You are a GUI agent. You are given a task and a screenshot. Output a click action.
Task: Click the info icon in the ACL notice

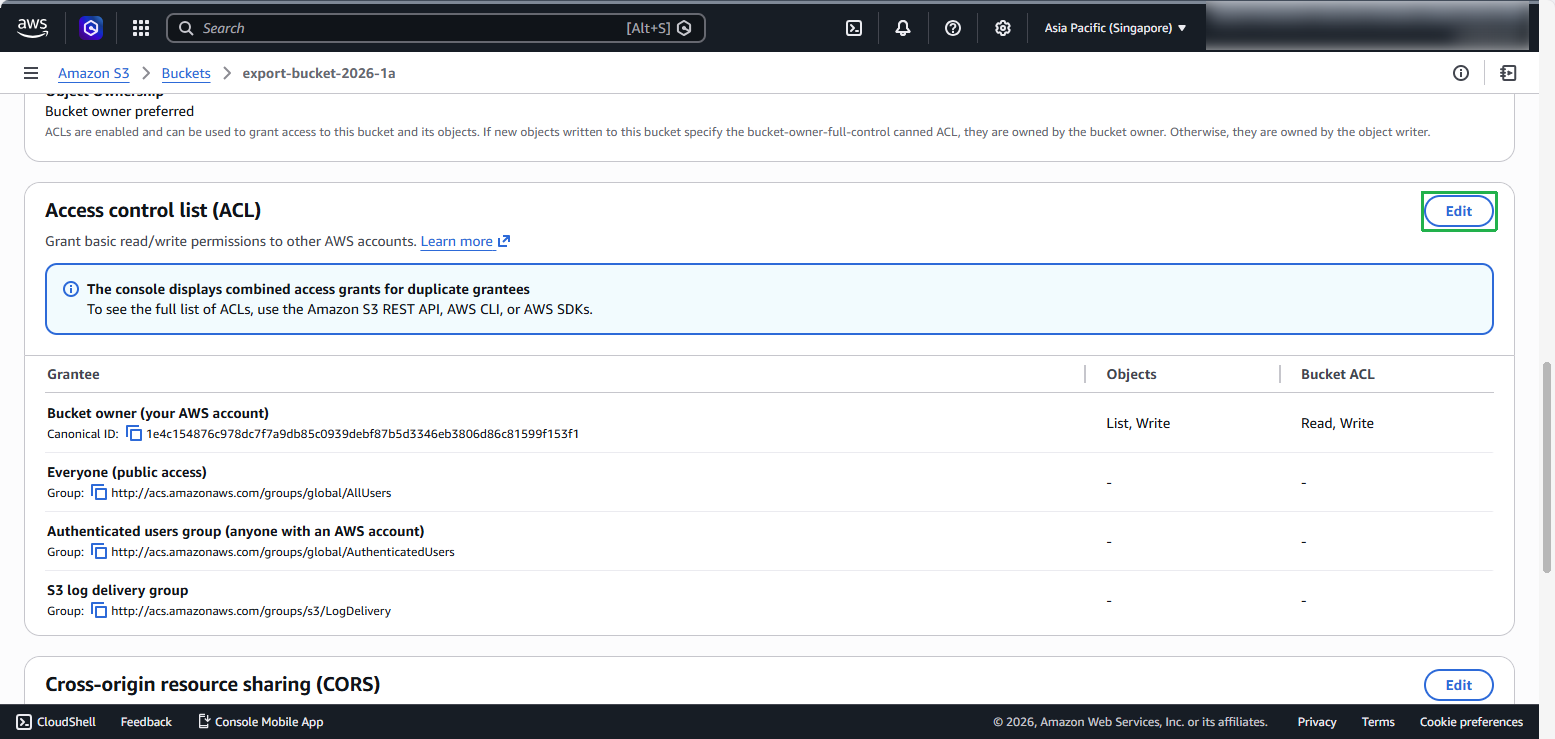(x=71, y=289)
